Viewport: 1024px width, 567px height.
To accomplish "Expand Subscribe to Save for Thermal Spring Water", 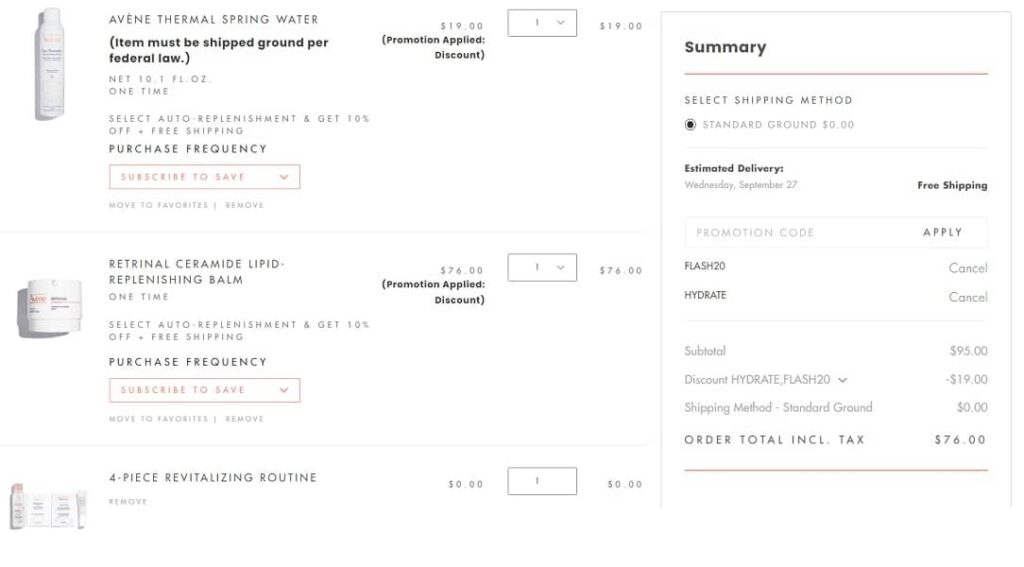I will tap(204, 177).
